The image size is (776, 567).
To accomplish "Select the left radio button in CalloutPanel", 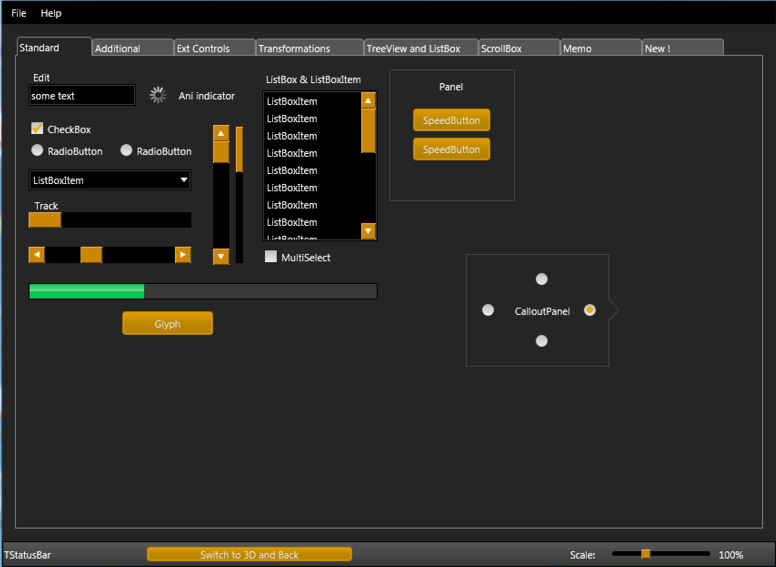I will 488,310.
